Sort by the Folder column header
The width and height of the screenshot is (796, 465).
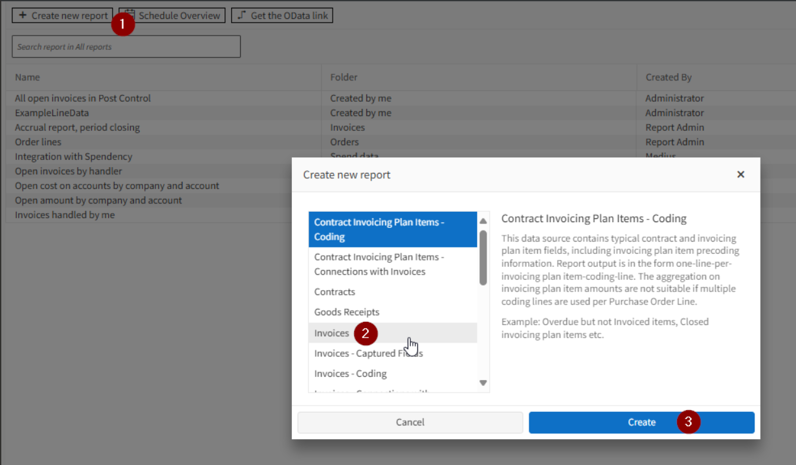point(344,77)
